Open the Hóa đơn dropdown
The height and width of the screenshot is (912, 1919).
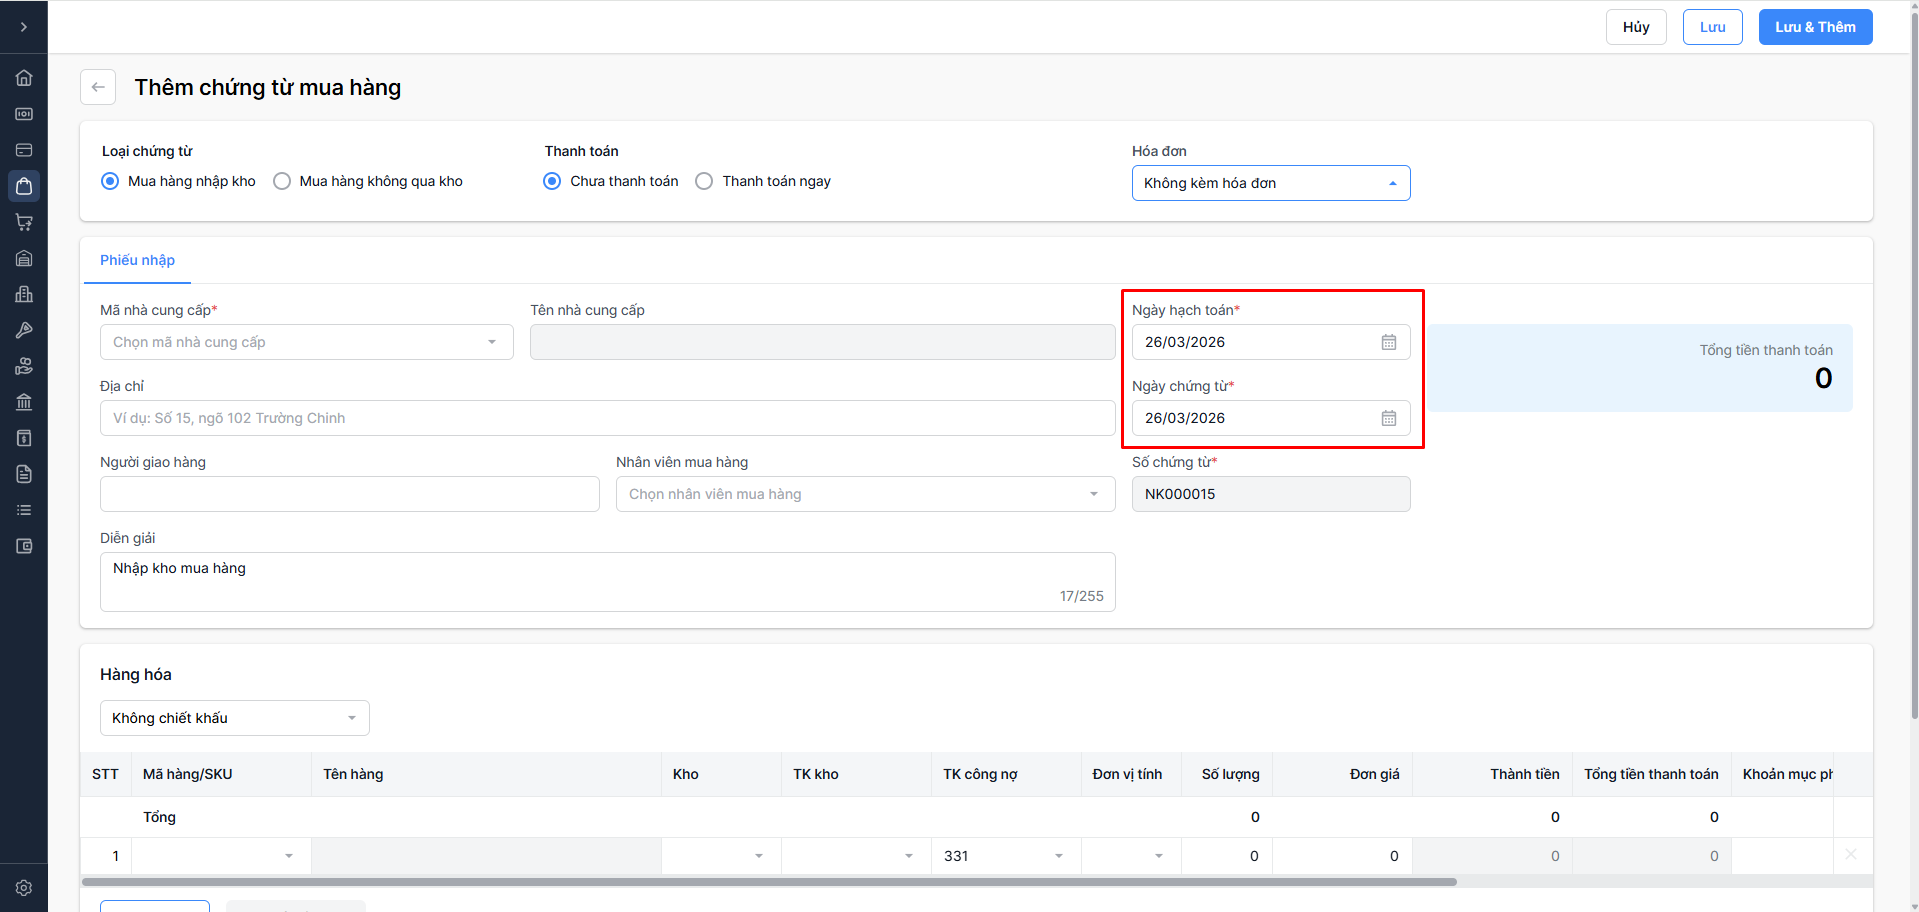pyautogui.click(x=1270, y=183)
